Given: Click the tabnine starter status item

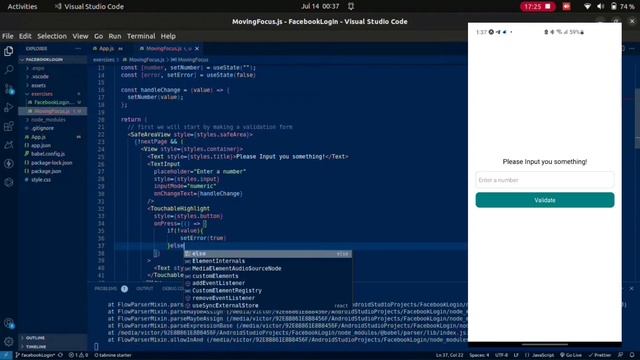Looking at the screenshot, I should 113,355.
